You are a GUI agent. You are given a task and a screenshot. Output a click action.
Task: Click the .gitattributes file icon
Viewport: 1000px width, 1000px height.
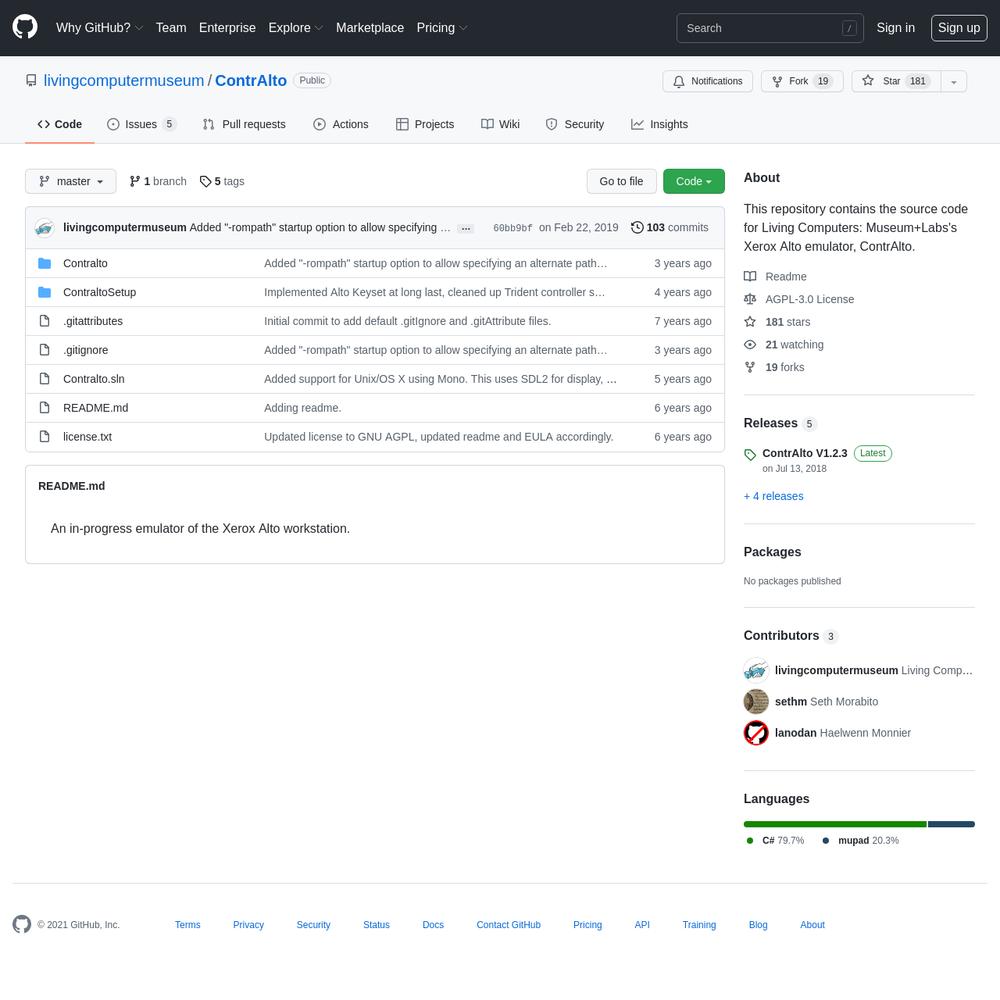pyautogui.click(x=44, y=321)
